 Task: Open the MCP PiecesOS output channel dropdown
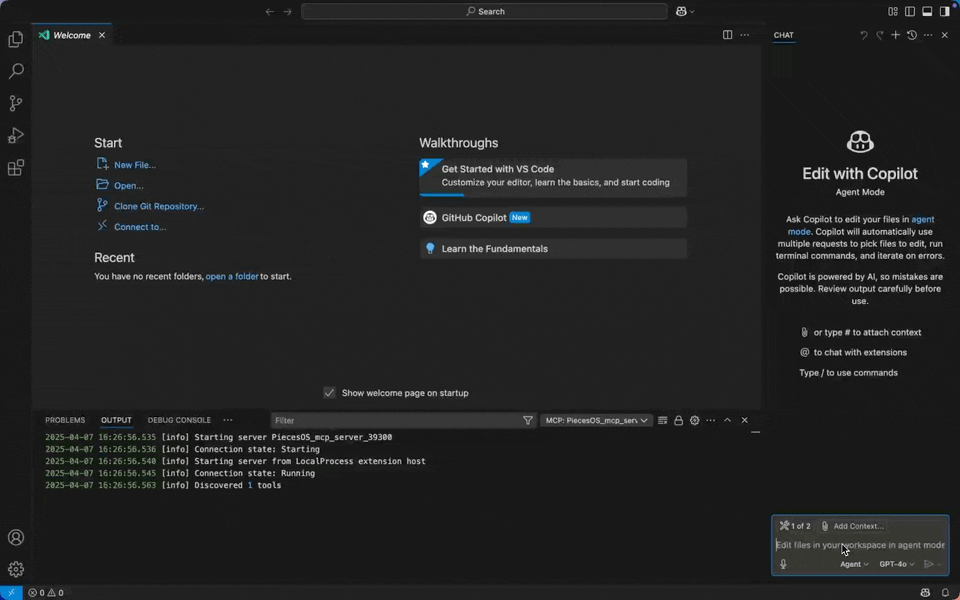[596, 420]
